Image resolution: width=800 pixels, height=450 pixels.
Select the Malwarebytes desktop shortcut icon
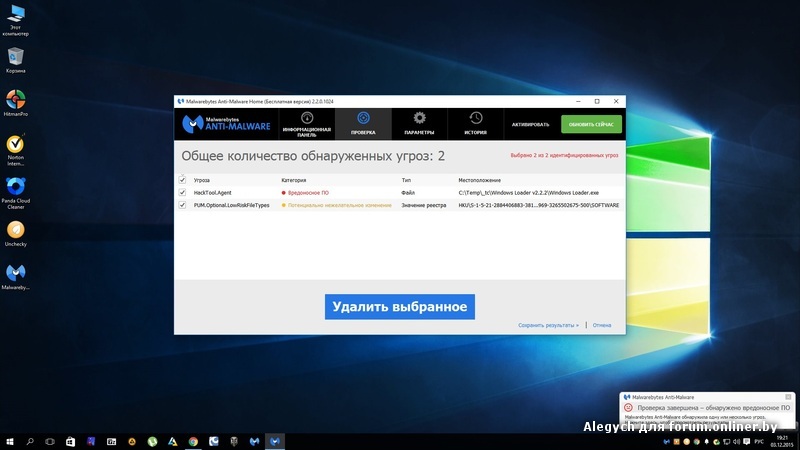click(15, 277)
